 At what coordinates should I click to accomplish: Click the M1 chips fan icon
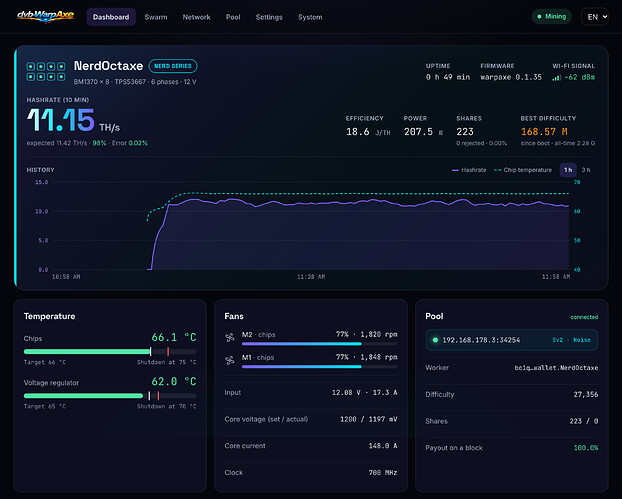[230, 360]
